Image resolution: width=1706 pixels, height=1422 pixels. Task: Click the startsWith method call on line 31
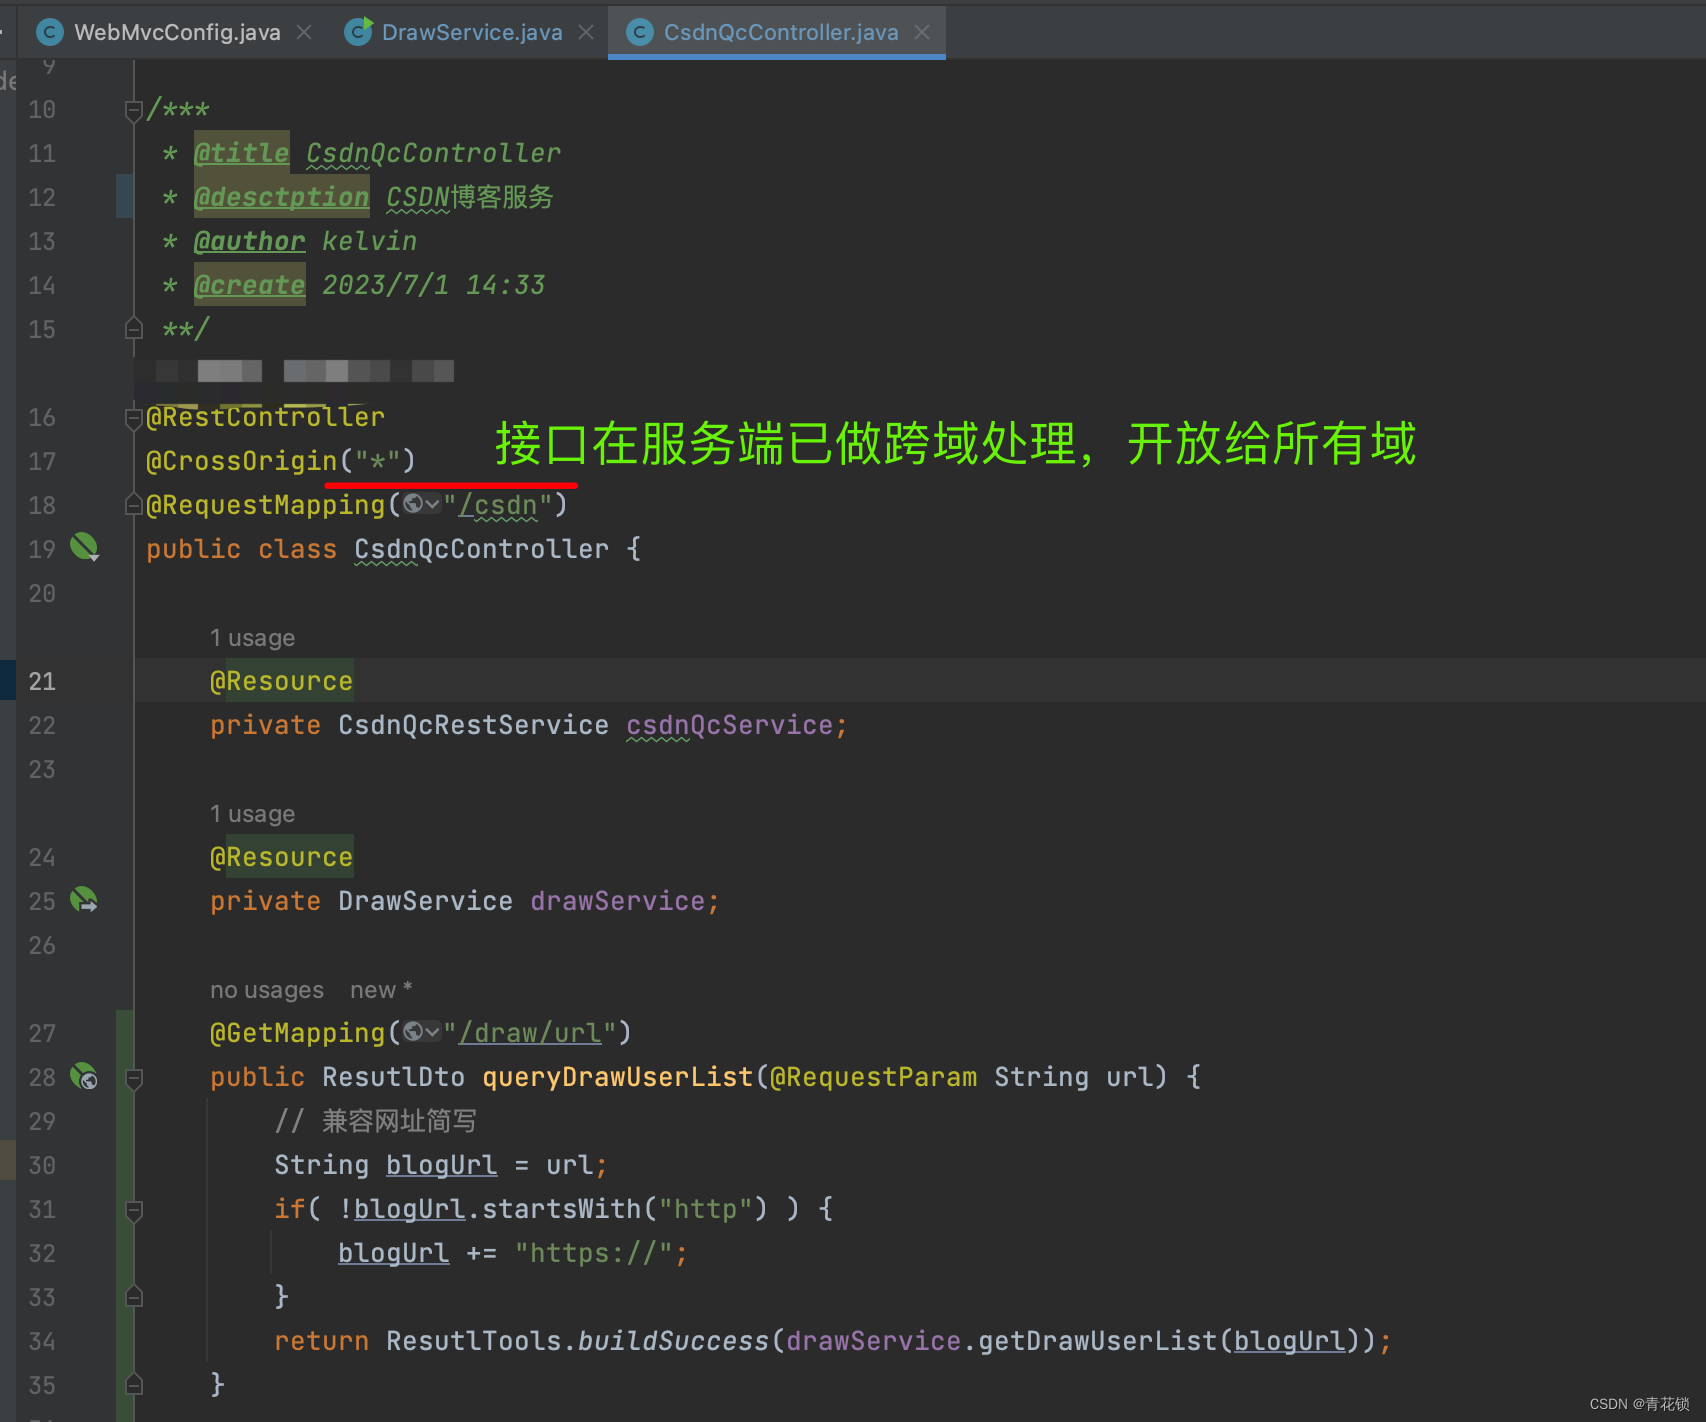(561, 1209)
